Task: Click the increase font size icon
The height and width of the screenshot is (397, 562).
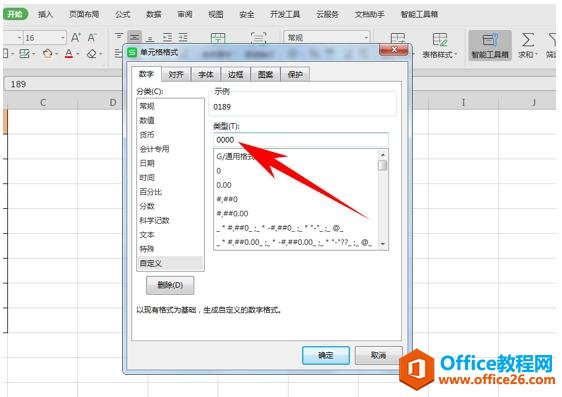Action: (76, 37)
